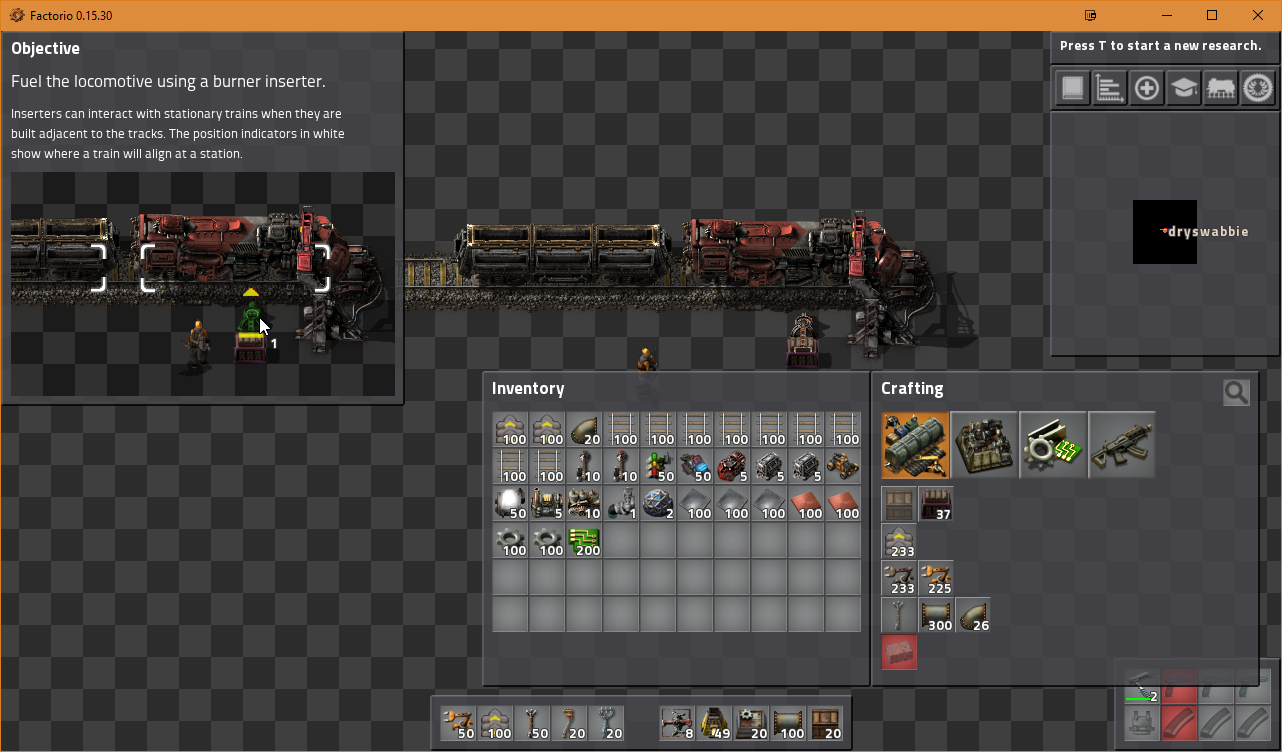Click the pickaxe tool slot showing 2
Screen dimensions: 1282x752
click(x=1142, y=687)
